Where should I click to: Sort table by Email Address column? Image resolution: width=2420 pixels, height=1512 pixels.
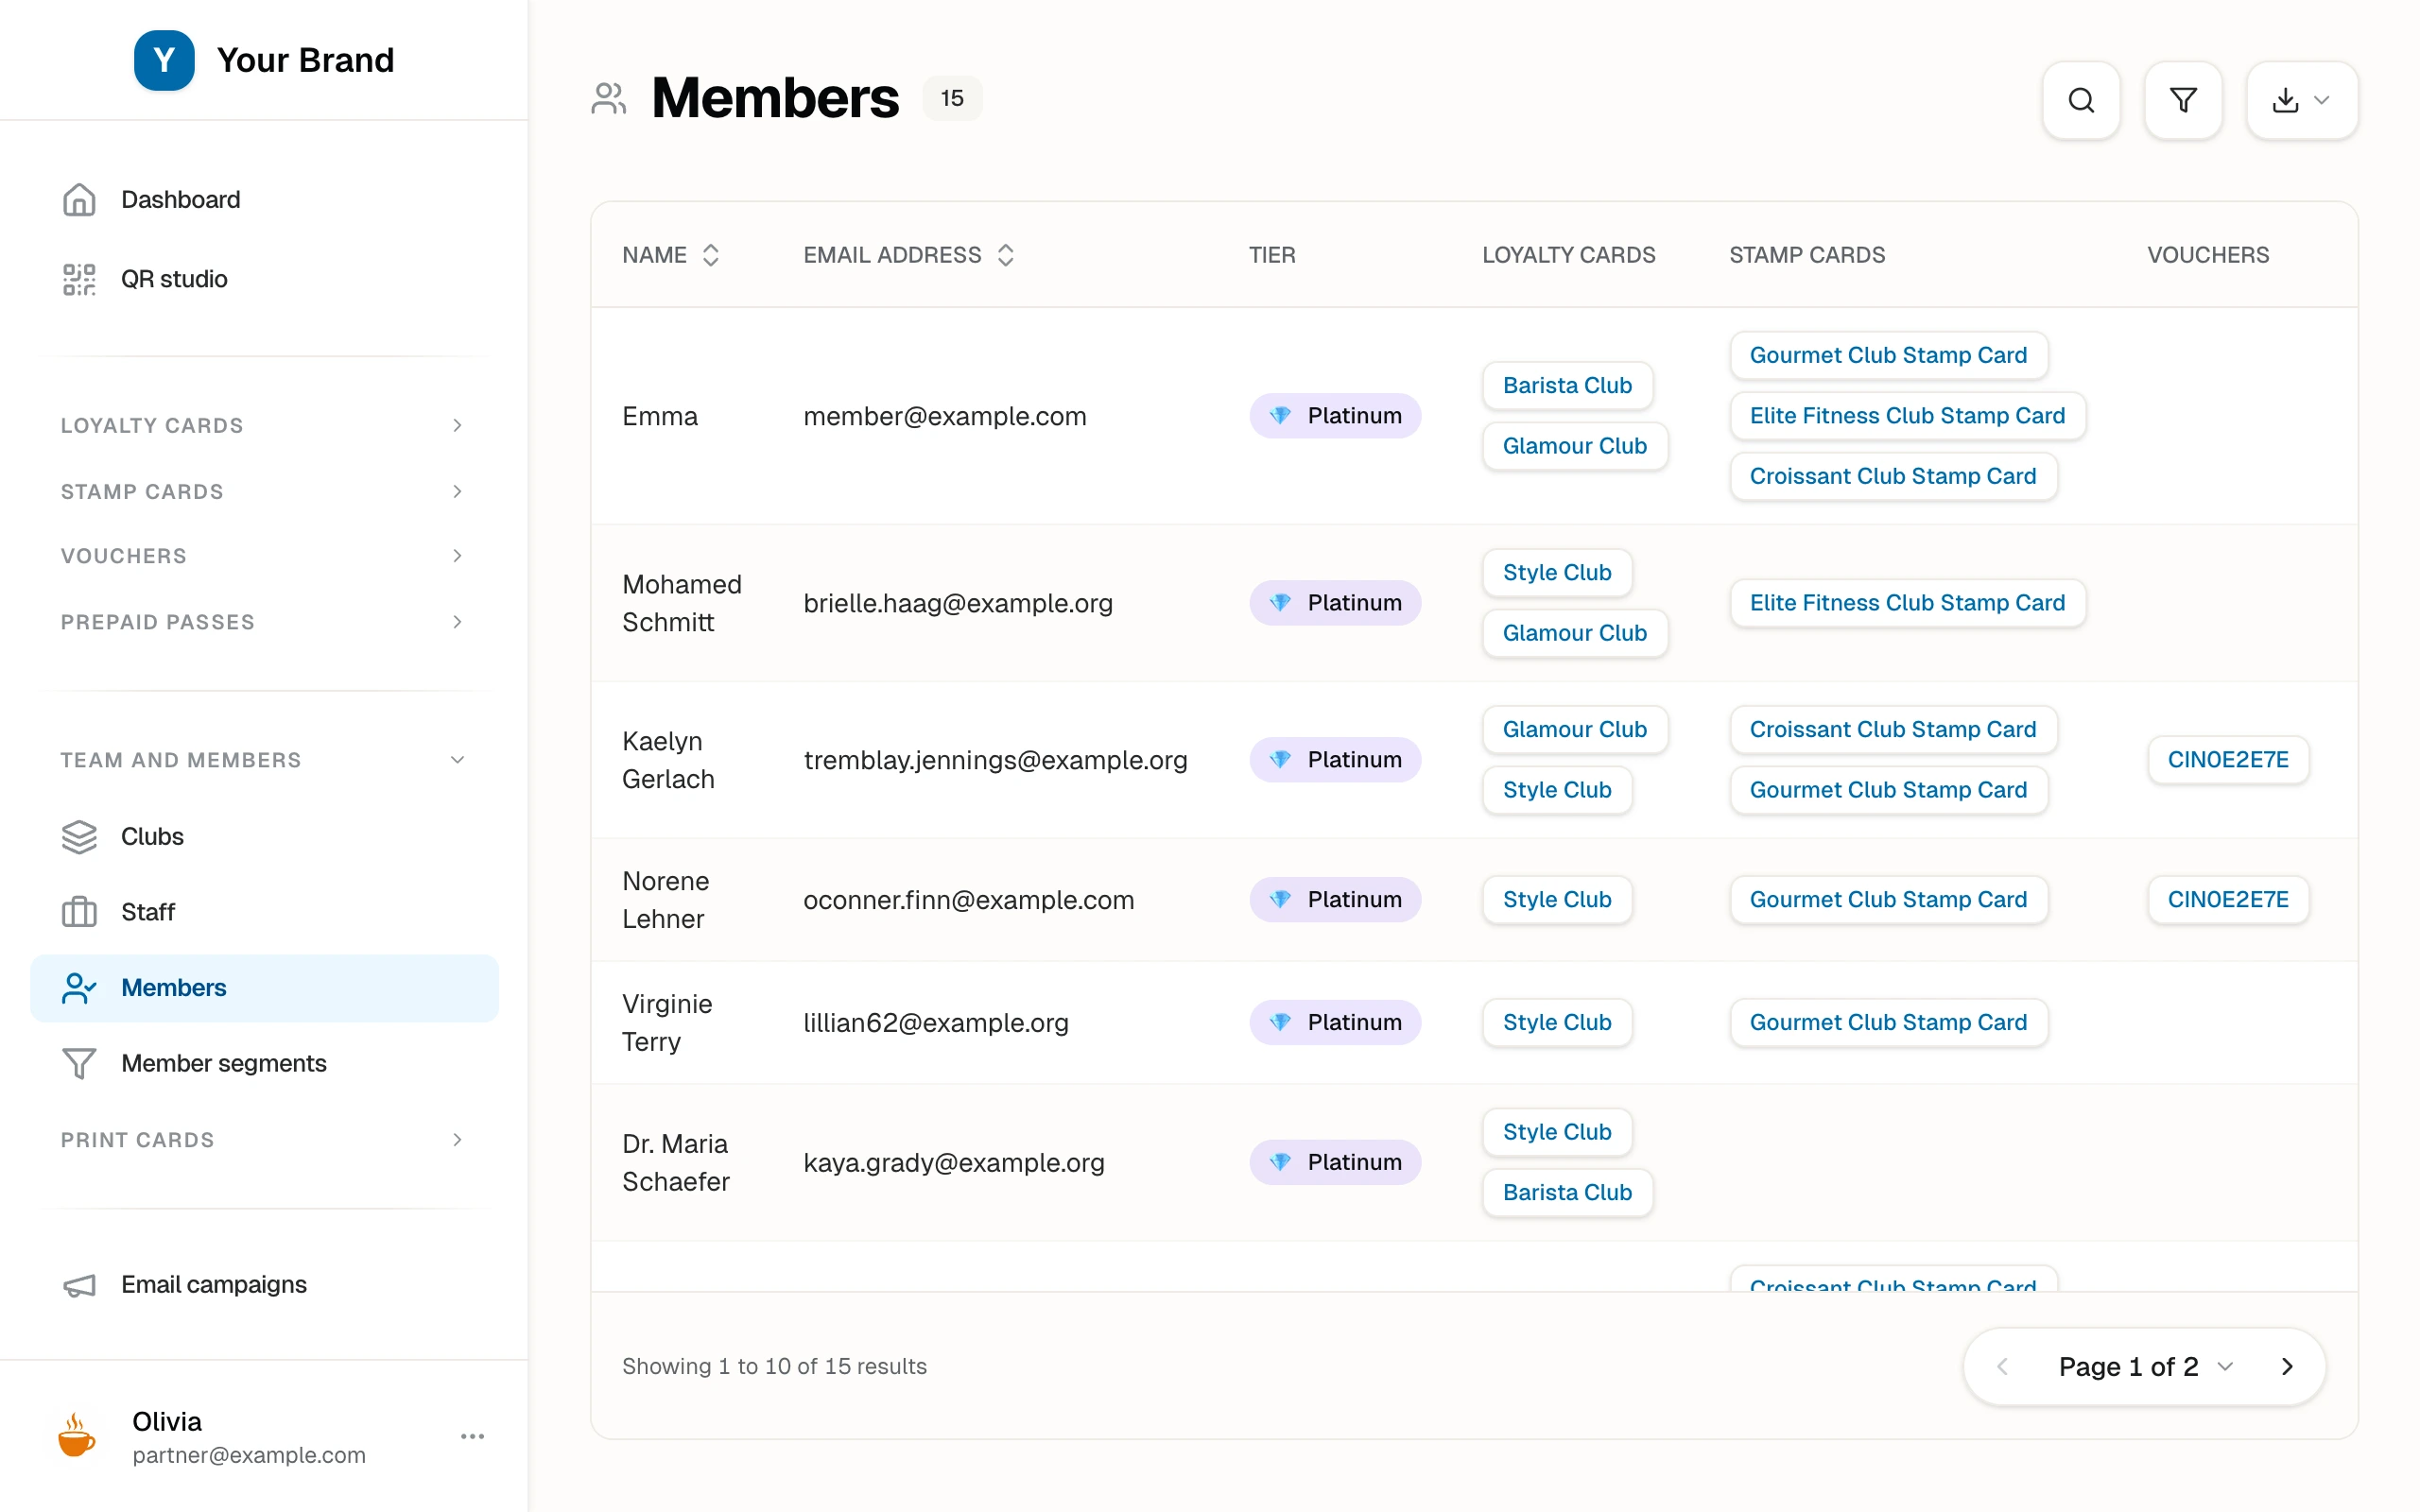(x=909, y=255)
